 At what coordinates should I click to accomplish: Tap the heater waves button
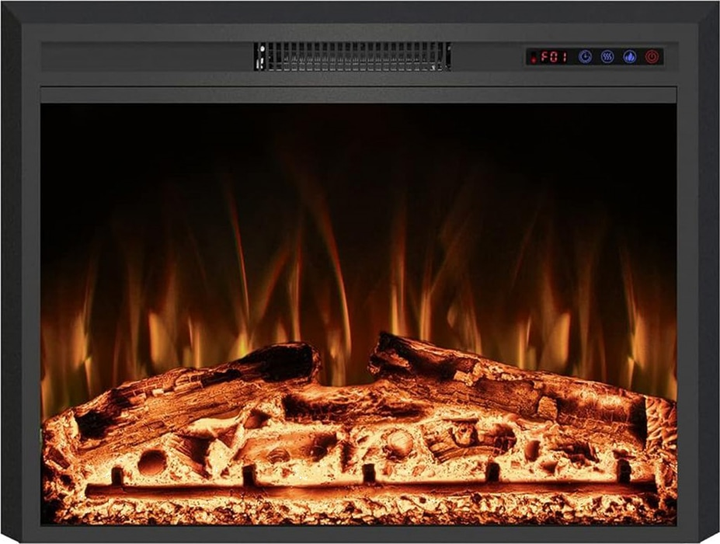pyautogui.click(x=607, y=57)
